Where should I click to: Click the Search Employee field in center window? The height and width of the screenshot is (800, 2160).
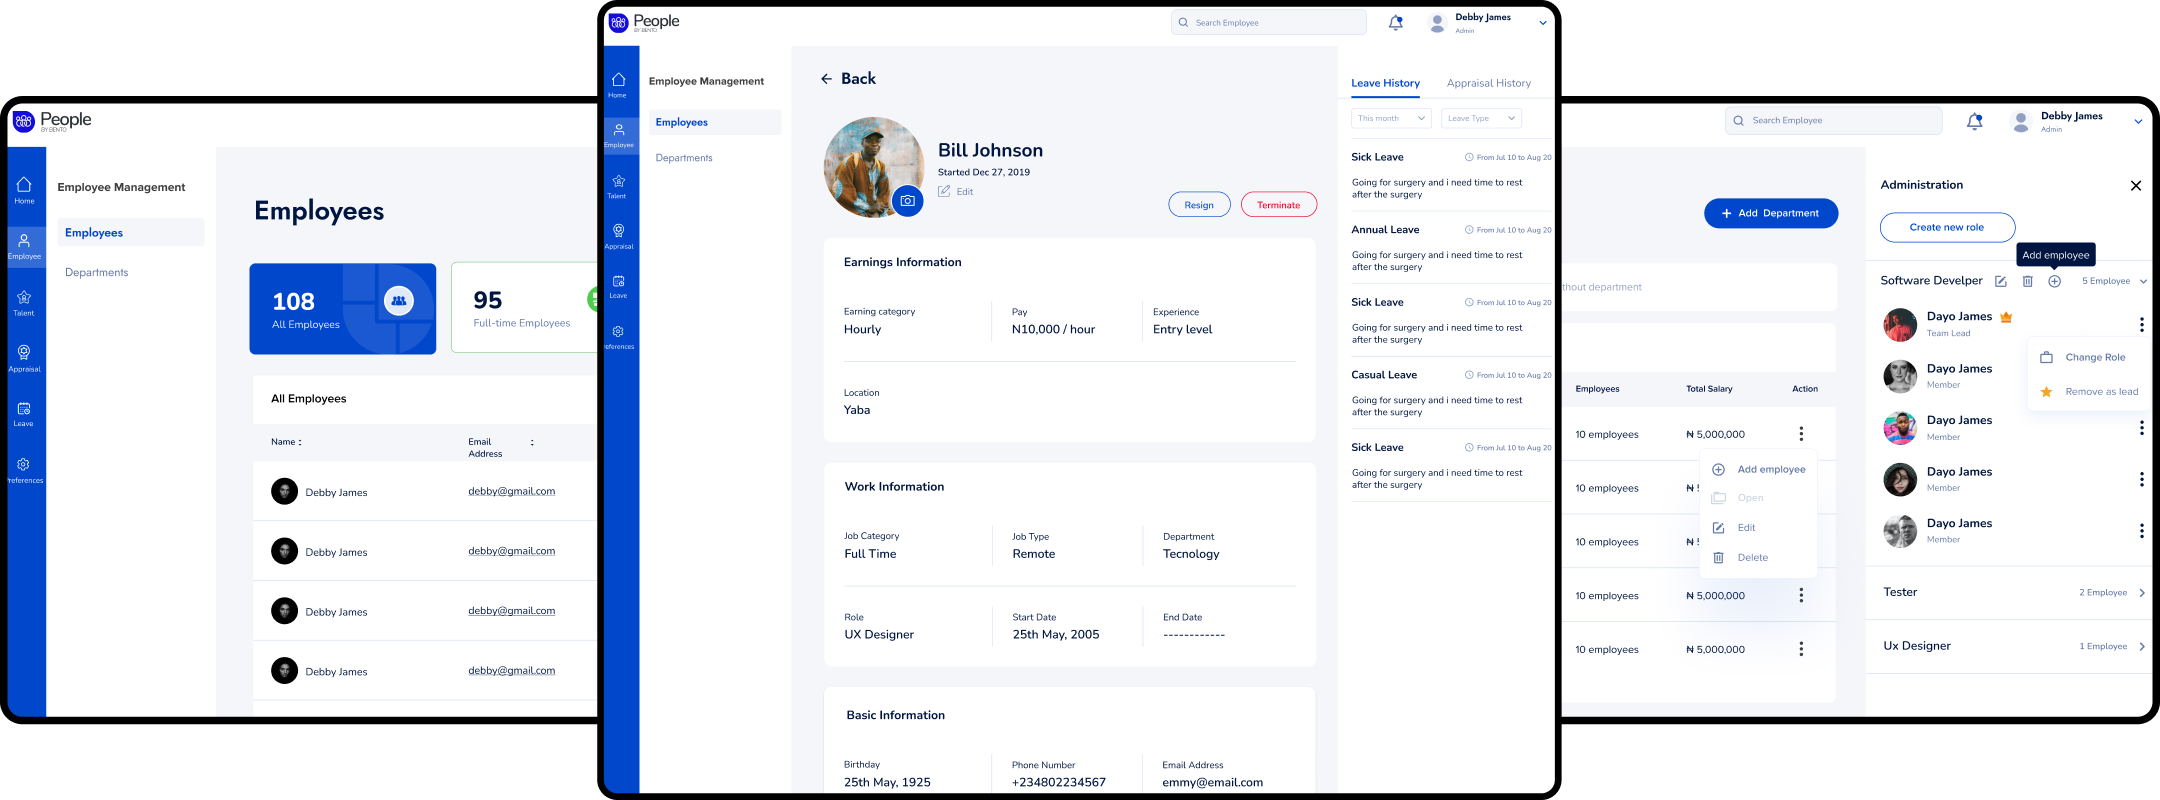(x=1268, y=22)
